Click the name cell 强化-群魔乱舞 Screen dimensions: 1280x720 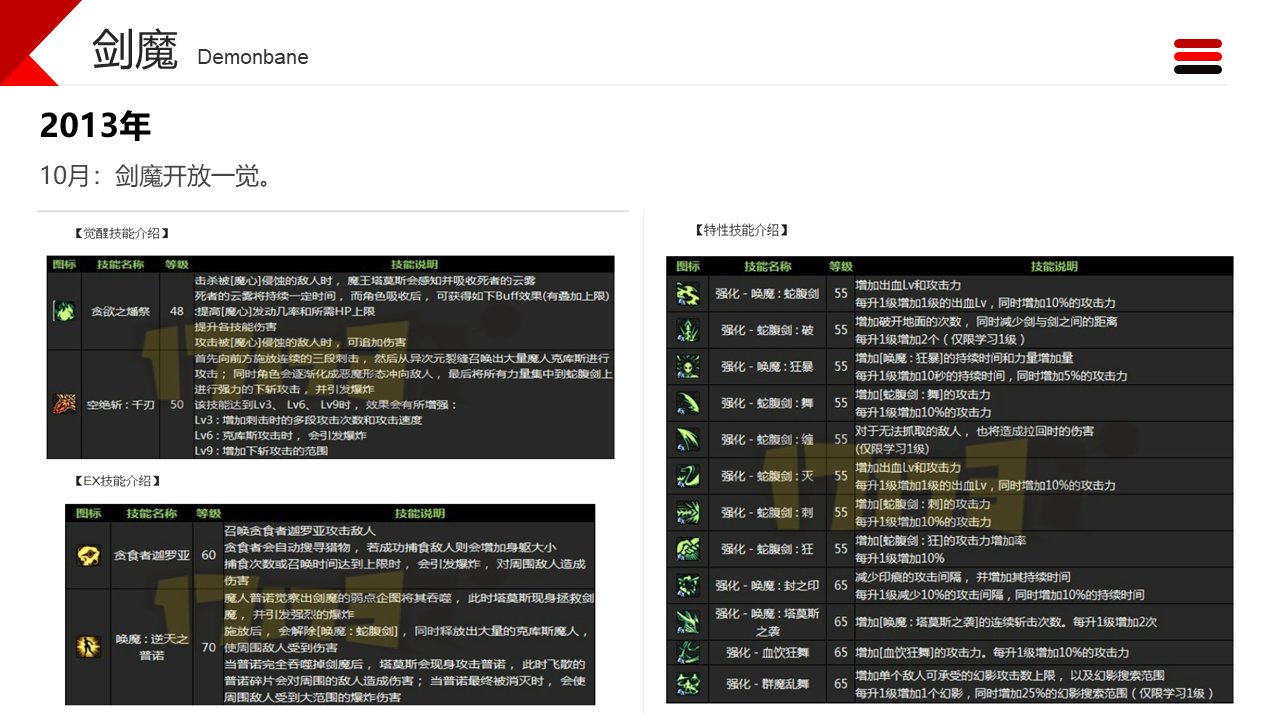[x=767, y=685]
